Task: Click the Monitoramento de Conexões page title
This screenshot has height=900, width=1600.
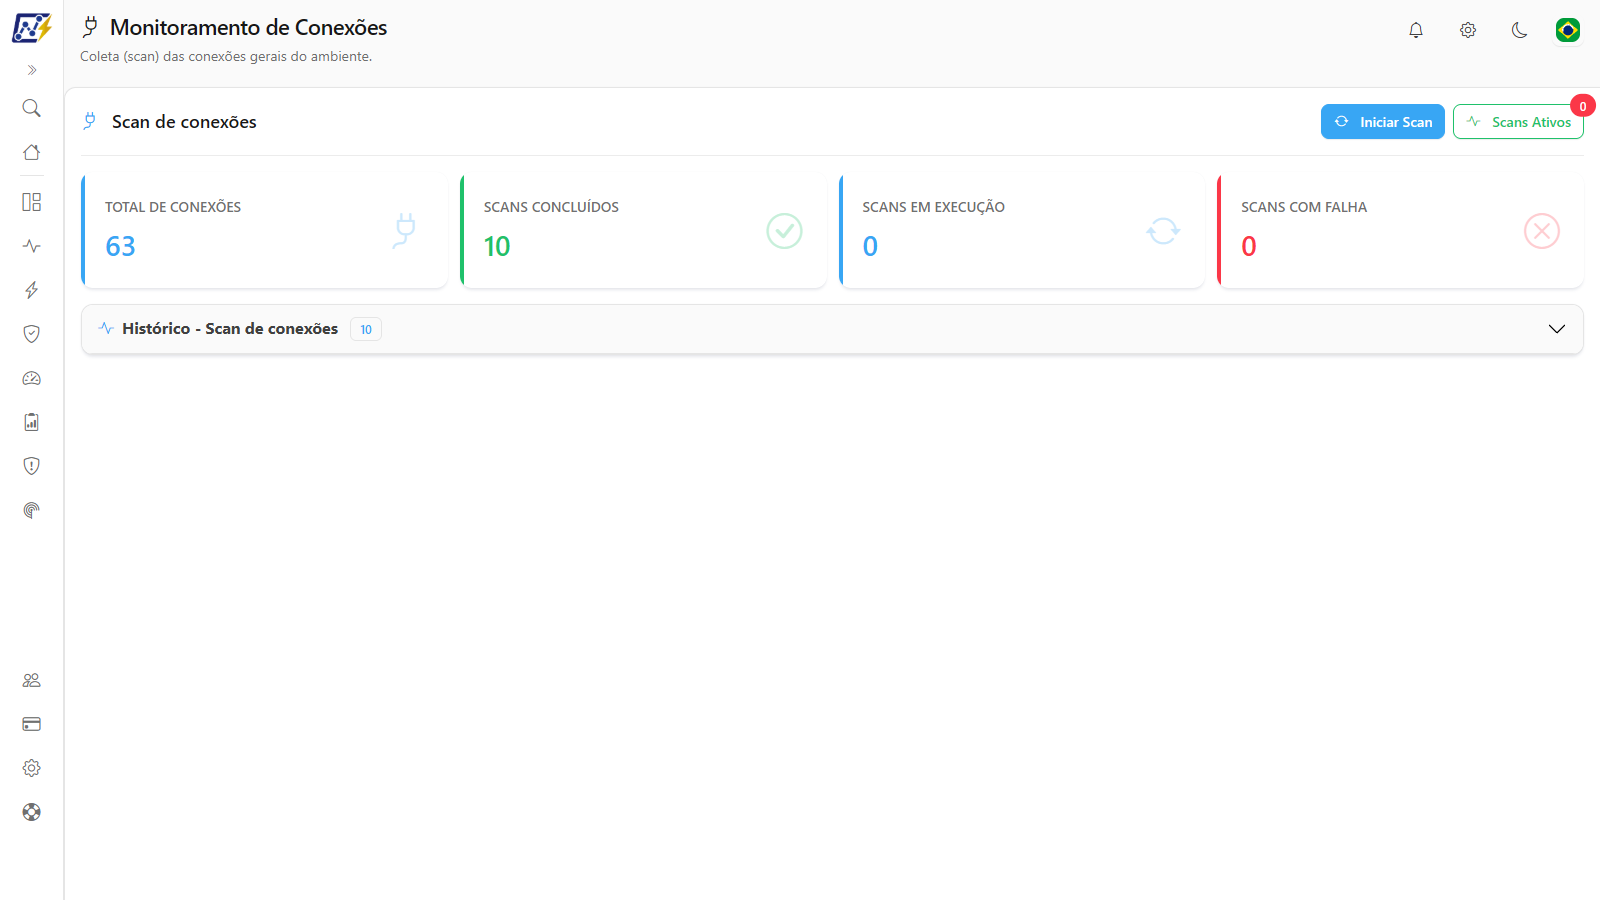Action: tap(248, 28)
